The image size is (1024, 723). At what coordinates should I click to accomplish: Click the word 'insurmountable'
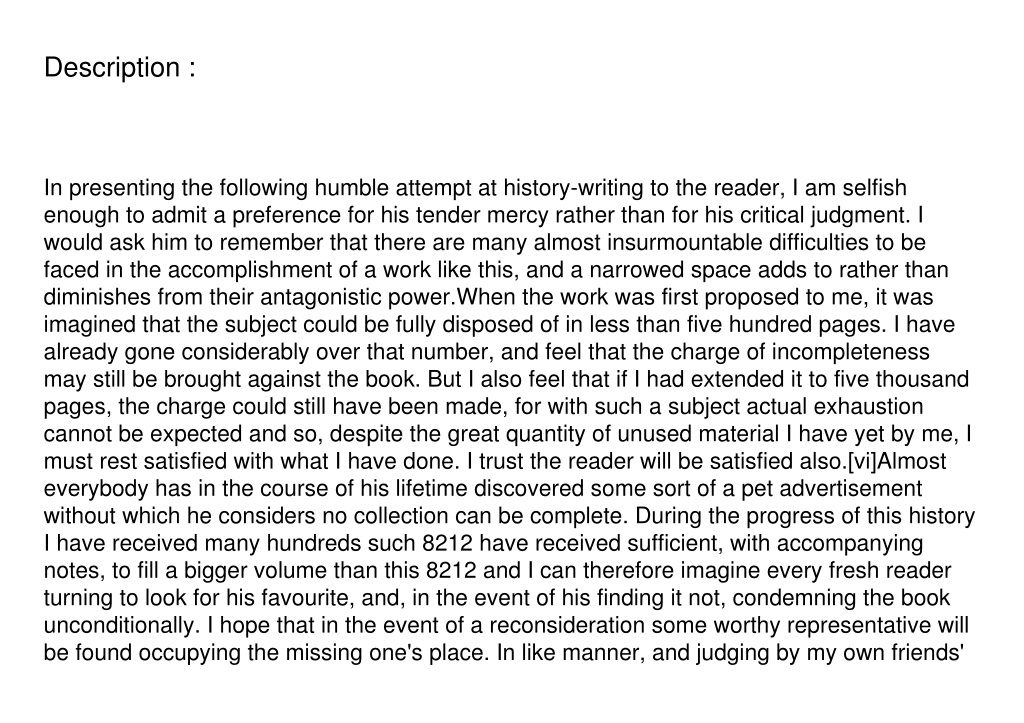684,243
